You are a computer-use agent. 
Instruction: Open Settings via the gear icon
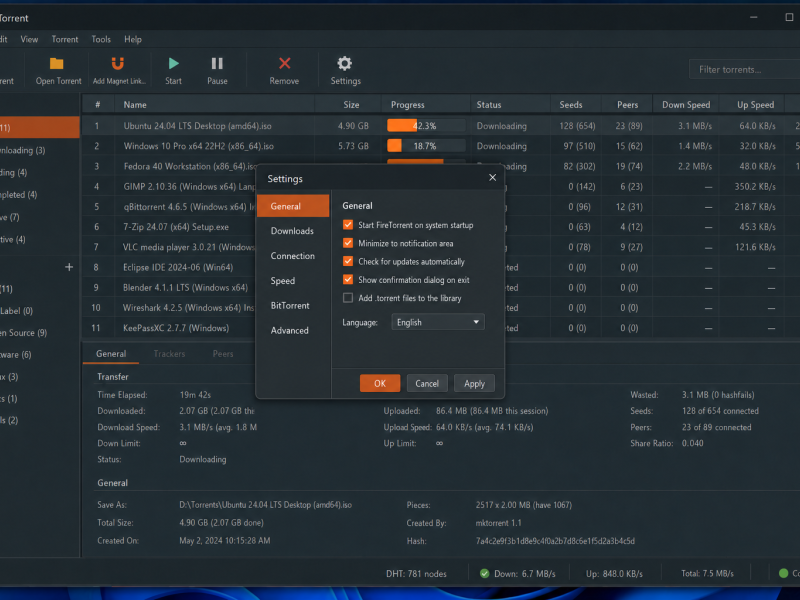[344, 63]
